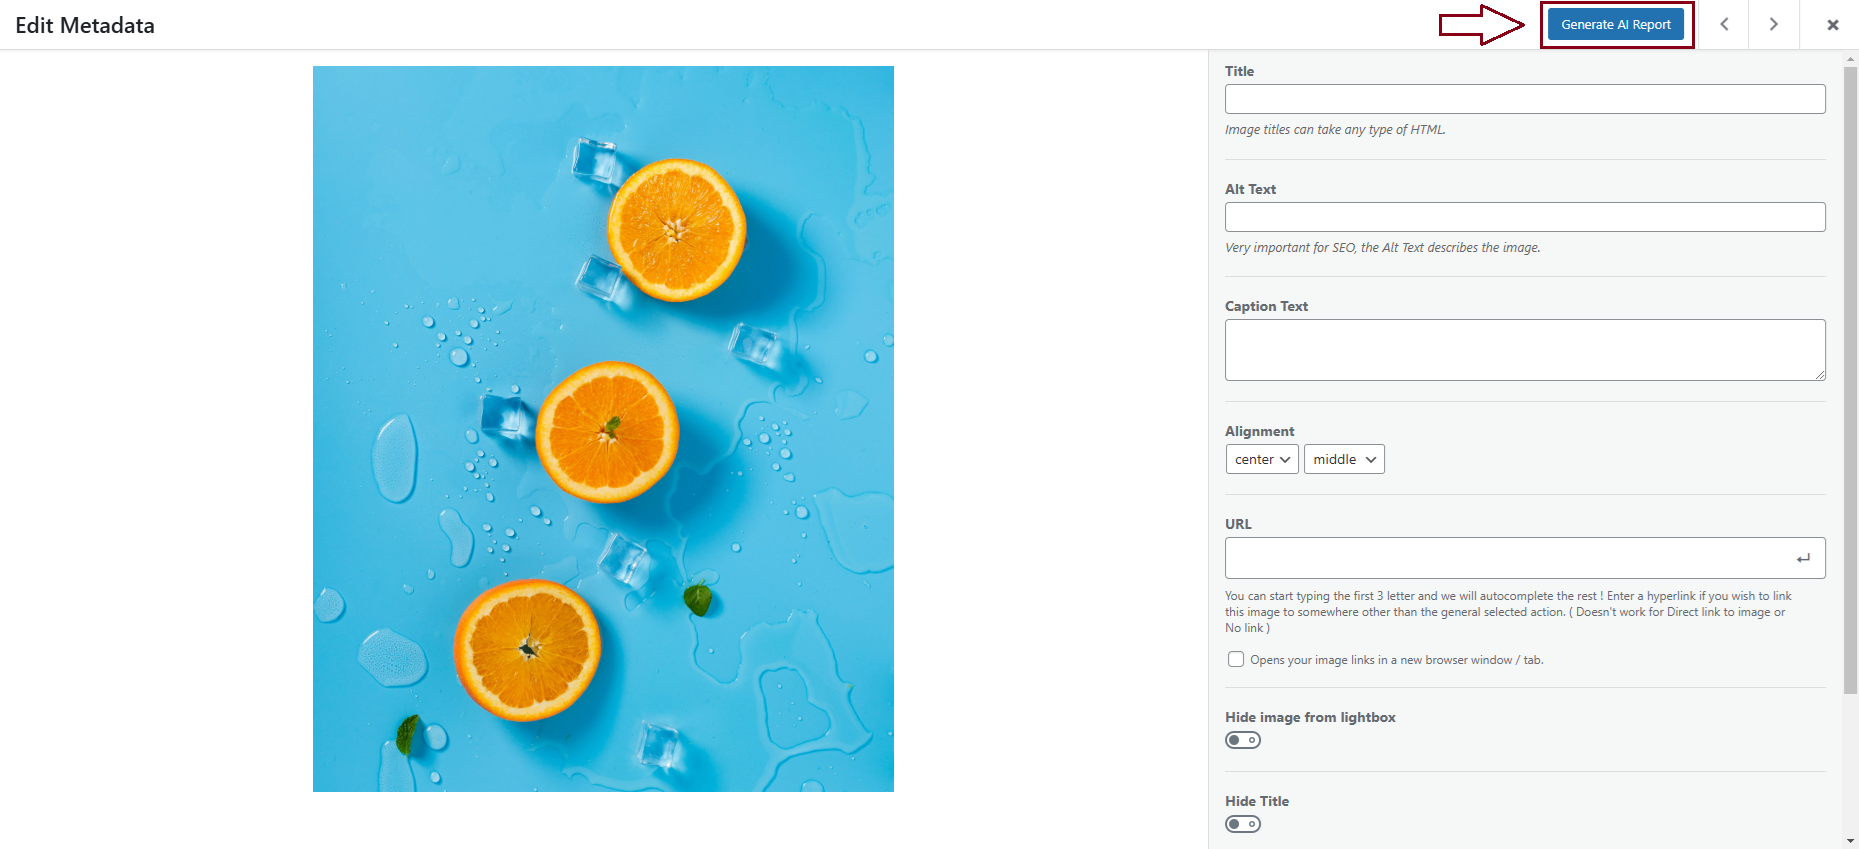Screen dimensions: 1859x849
Task: Click the Title input field
Action: pos(1524,99)
